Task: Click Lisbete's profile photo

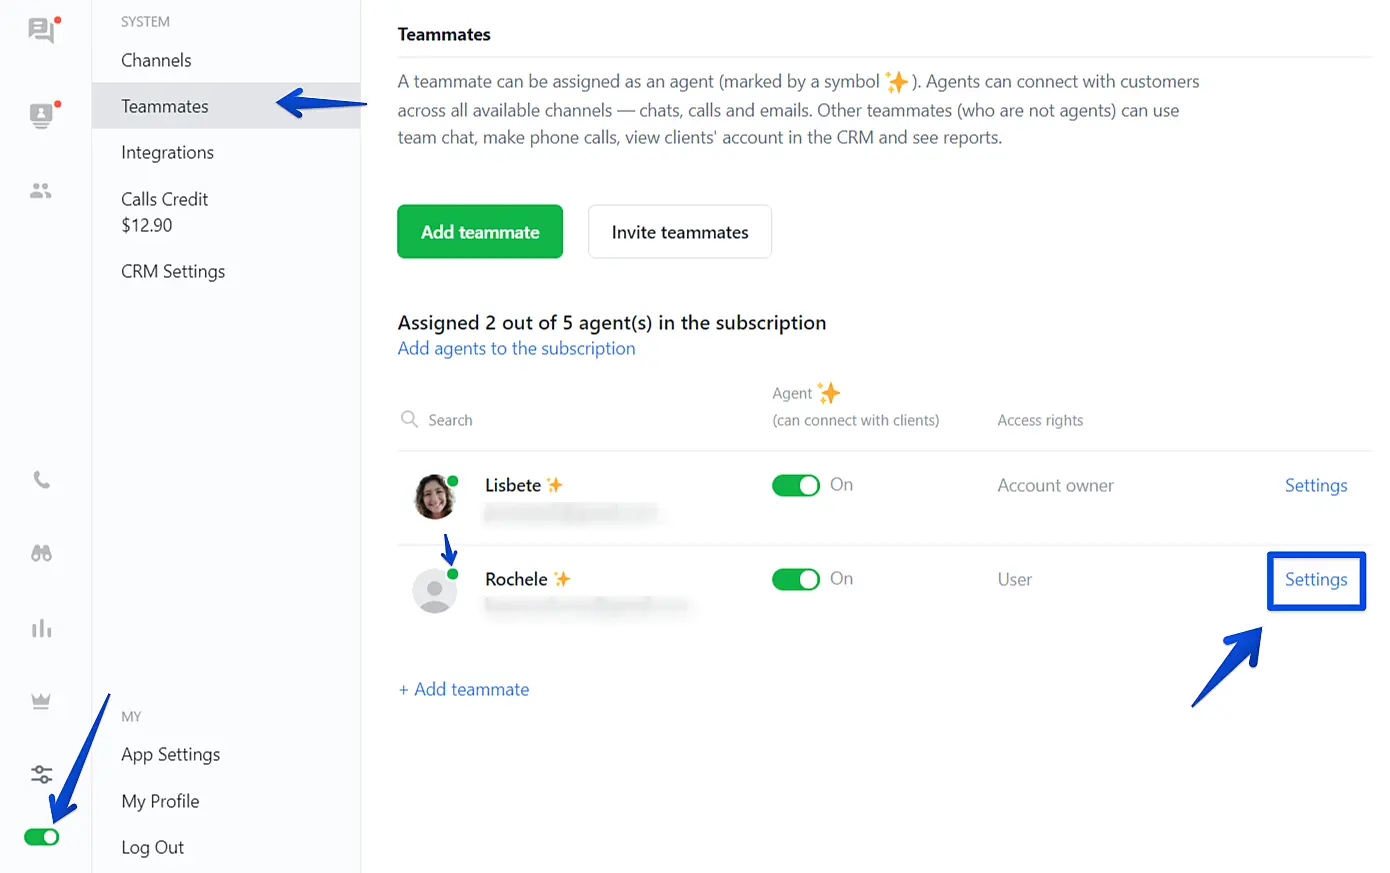Action: (435, 497)
